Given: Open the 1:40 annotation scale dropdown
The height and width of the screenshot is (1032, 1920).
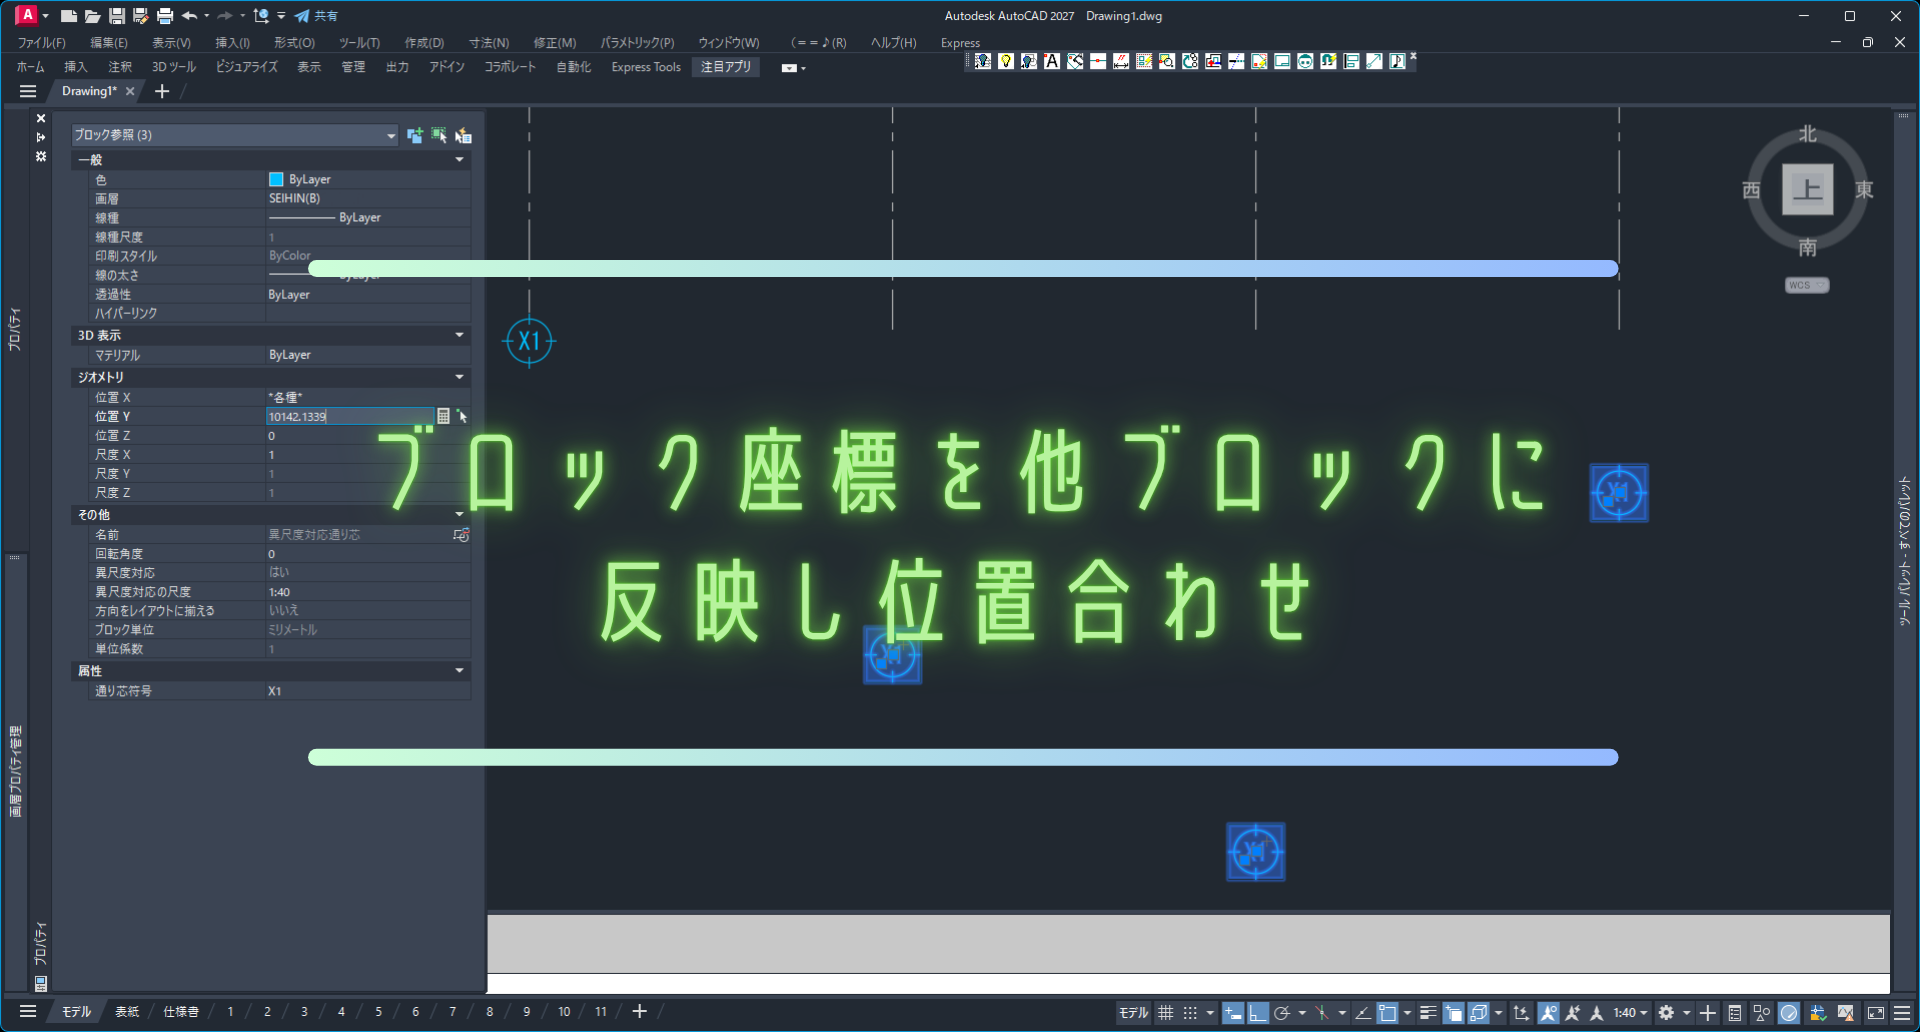Looking at the screenshot, I should point(1631,1013).
